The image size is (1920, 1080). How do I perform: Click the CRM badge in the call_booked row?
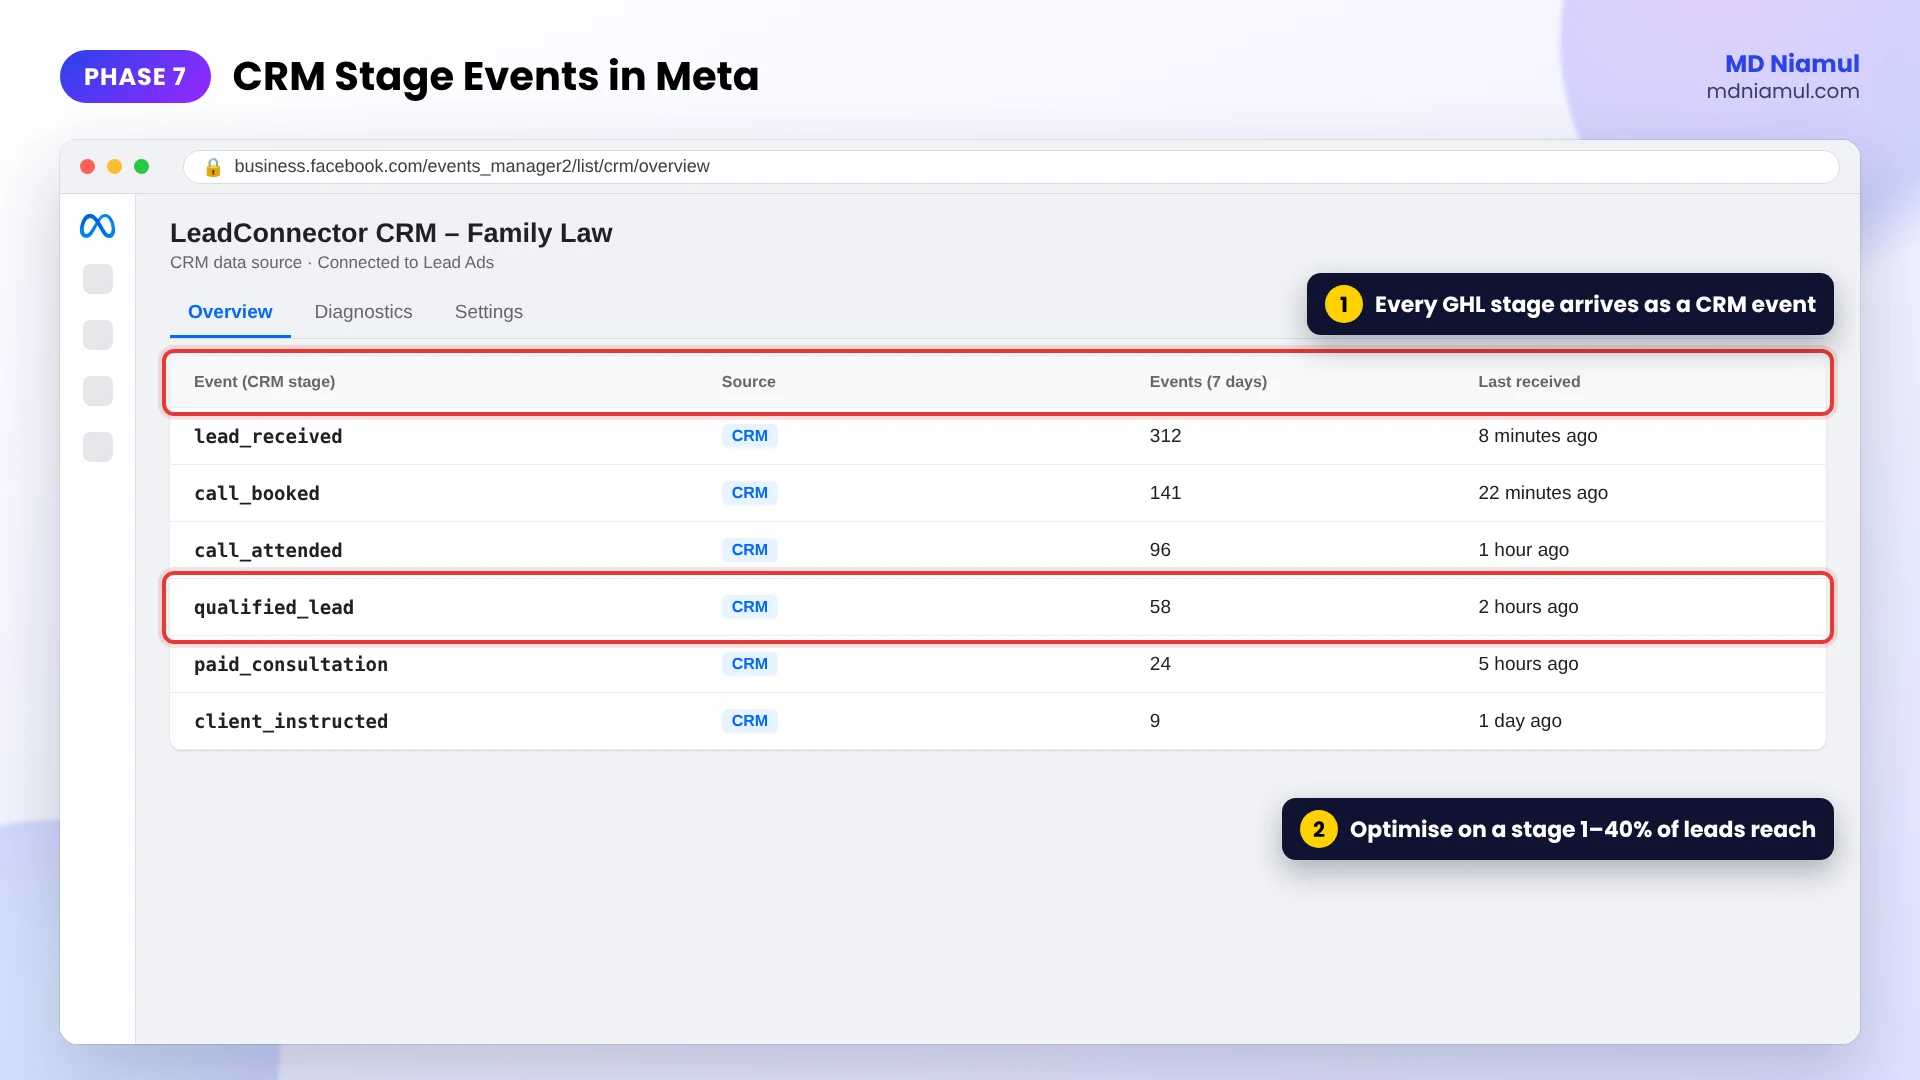[750, 493]
